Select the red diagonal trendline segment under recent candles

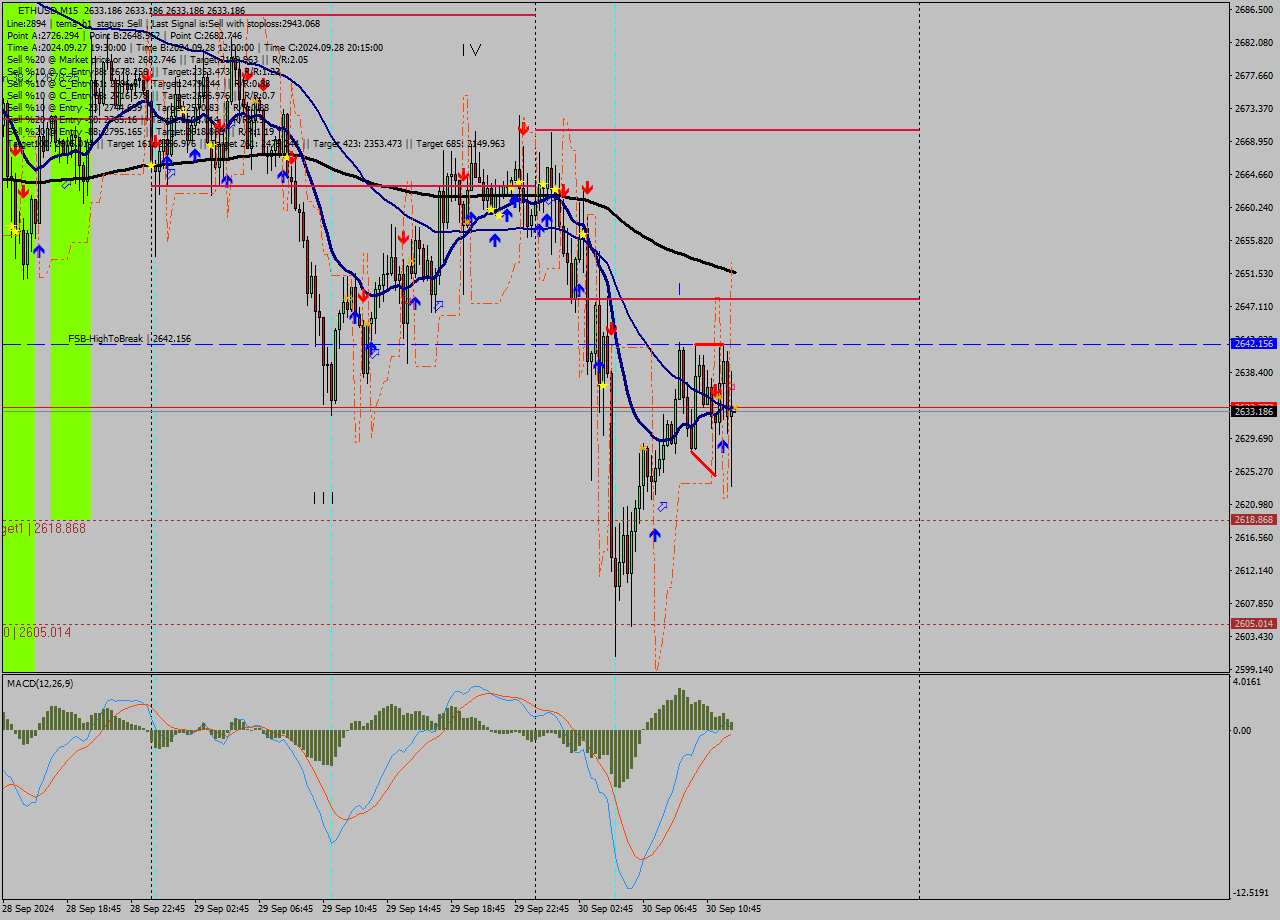click(703, 463)
